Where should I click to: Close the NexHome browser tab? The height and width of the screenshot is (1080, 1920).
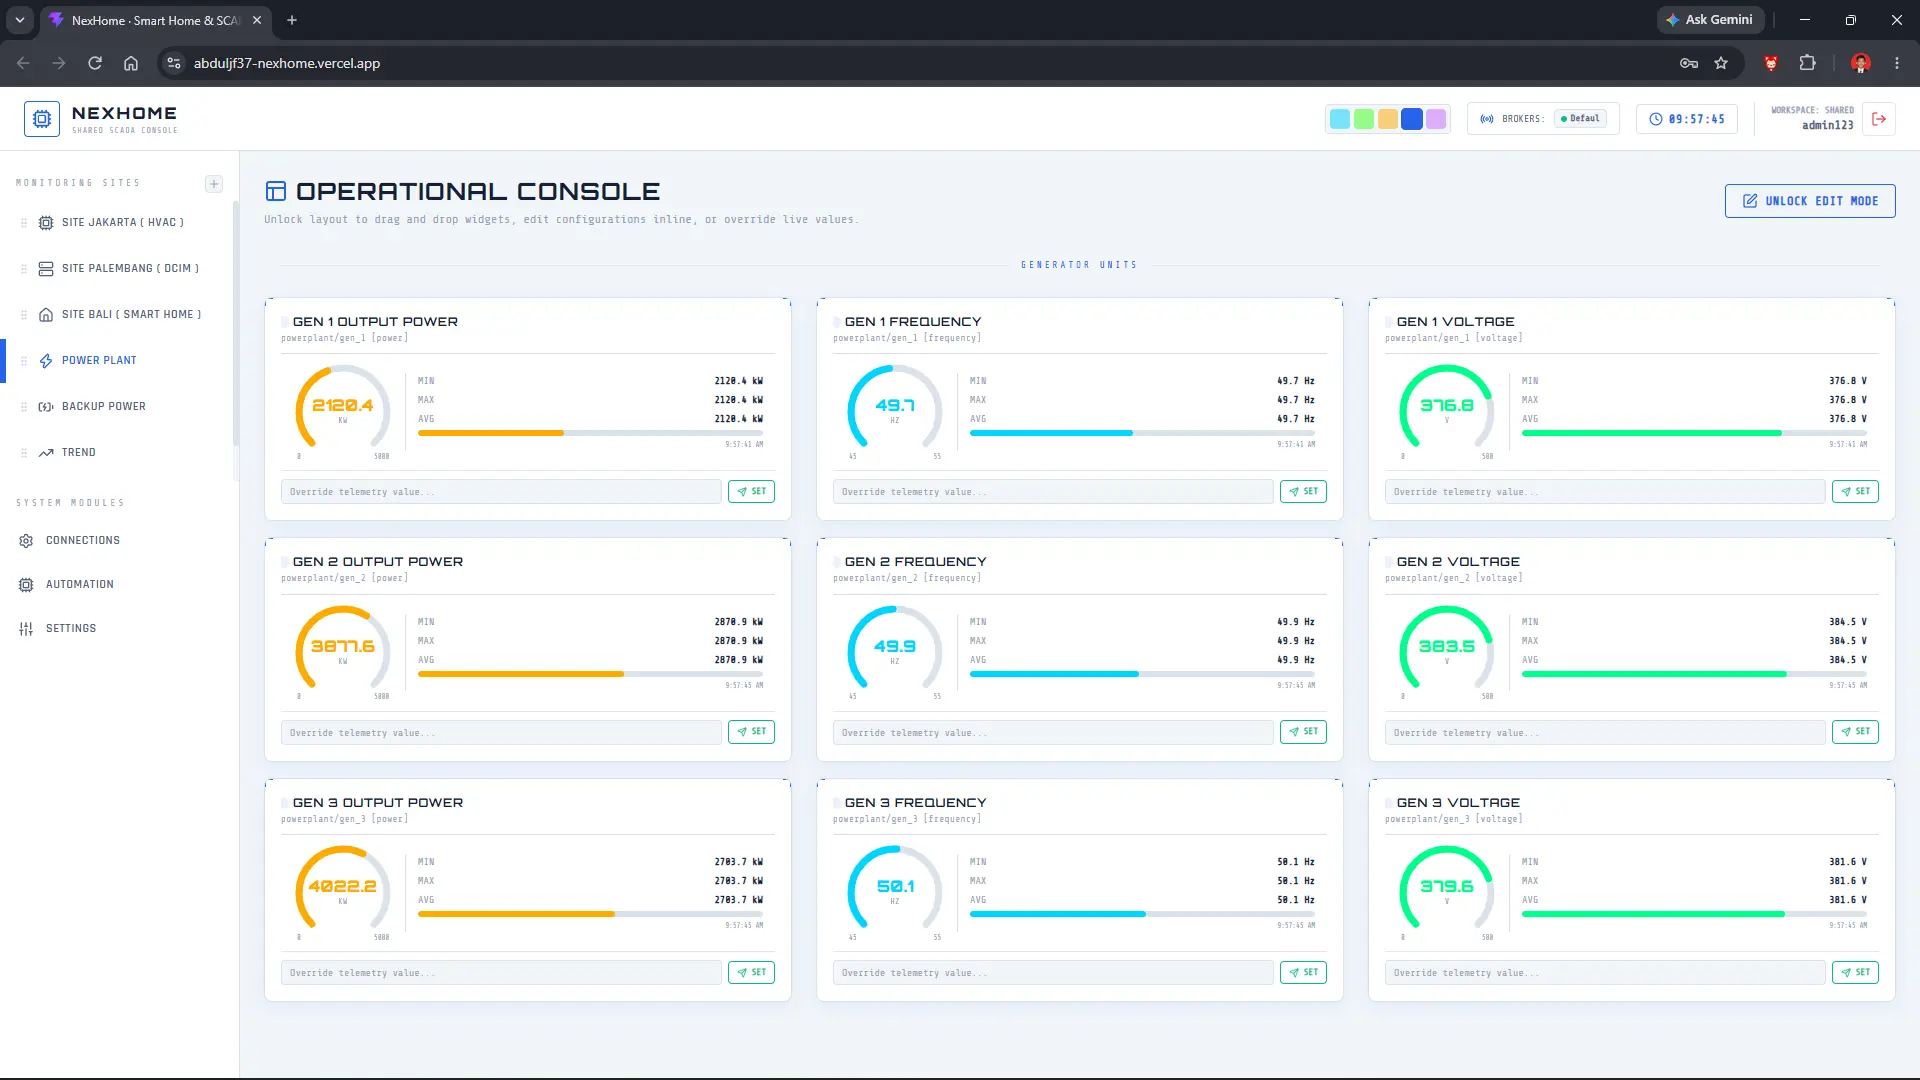point(257,20)
